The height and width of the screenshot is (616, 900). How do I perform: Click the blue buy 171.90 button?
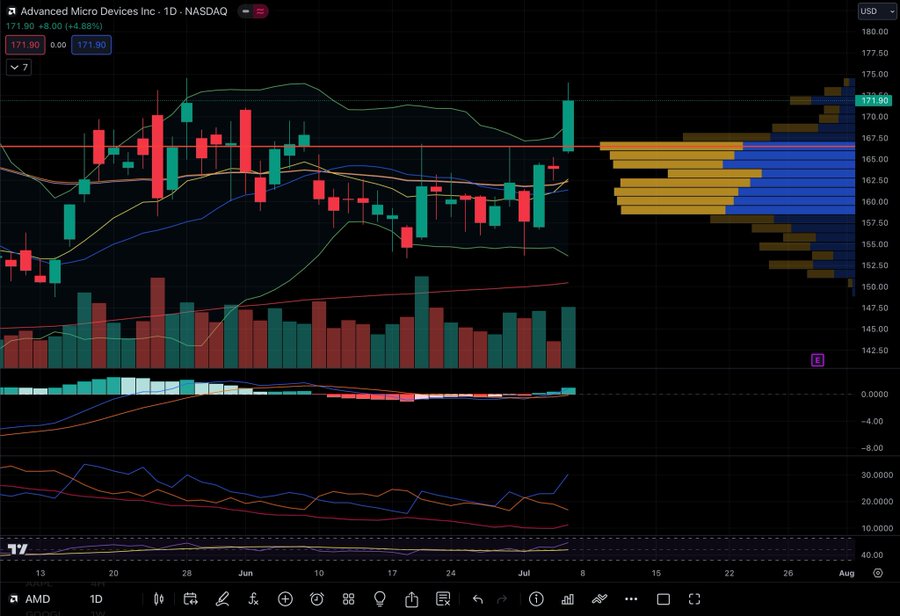pyautogui.click(x=91, y=44)
